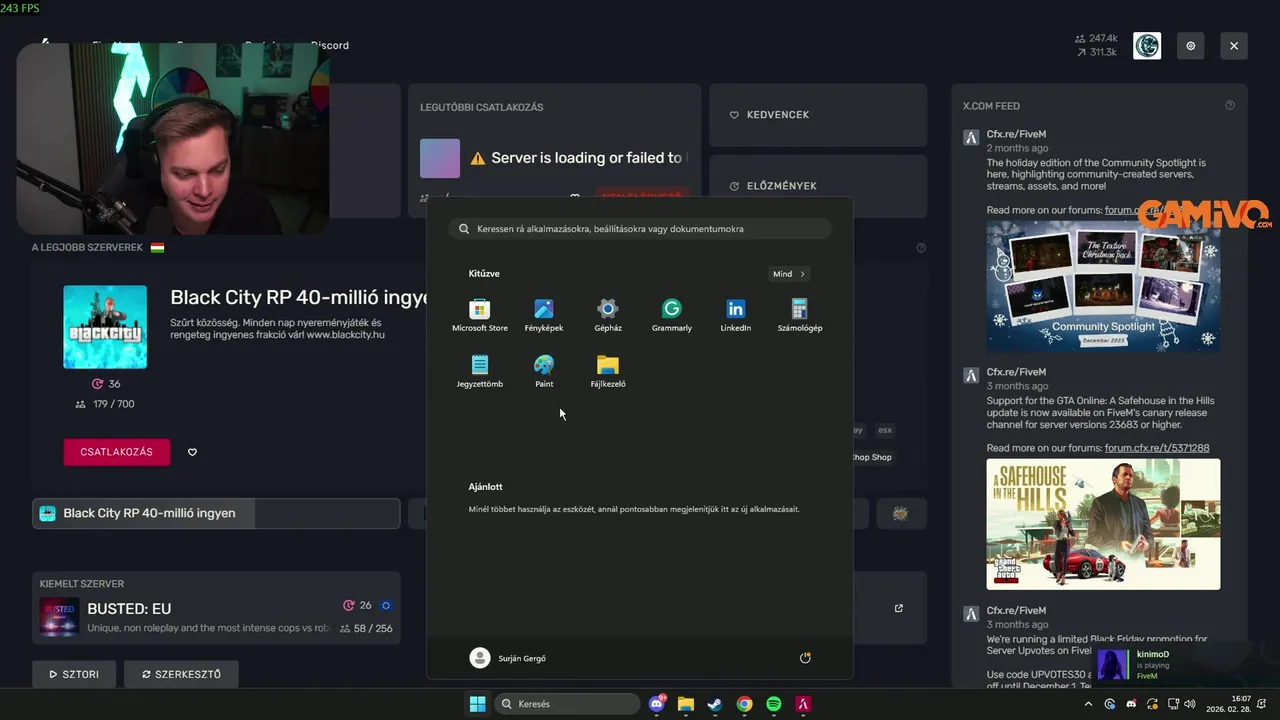
Task: Click the Windows Start button on taskbar
Action: [478, 704]
